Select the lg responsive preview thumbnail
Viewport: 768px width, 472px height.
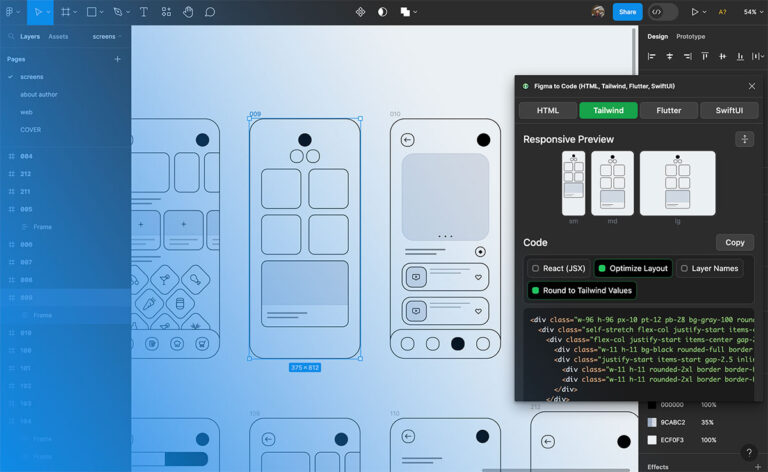[677, 183]
